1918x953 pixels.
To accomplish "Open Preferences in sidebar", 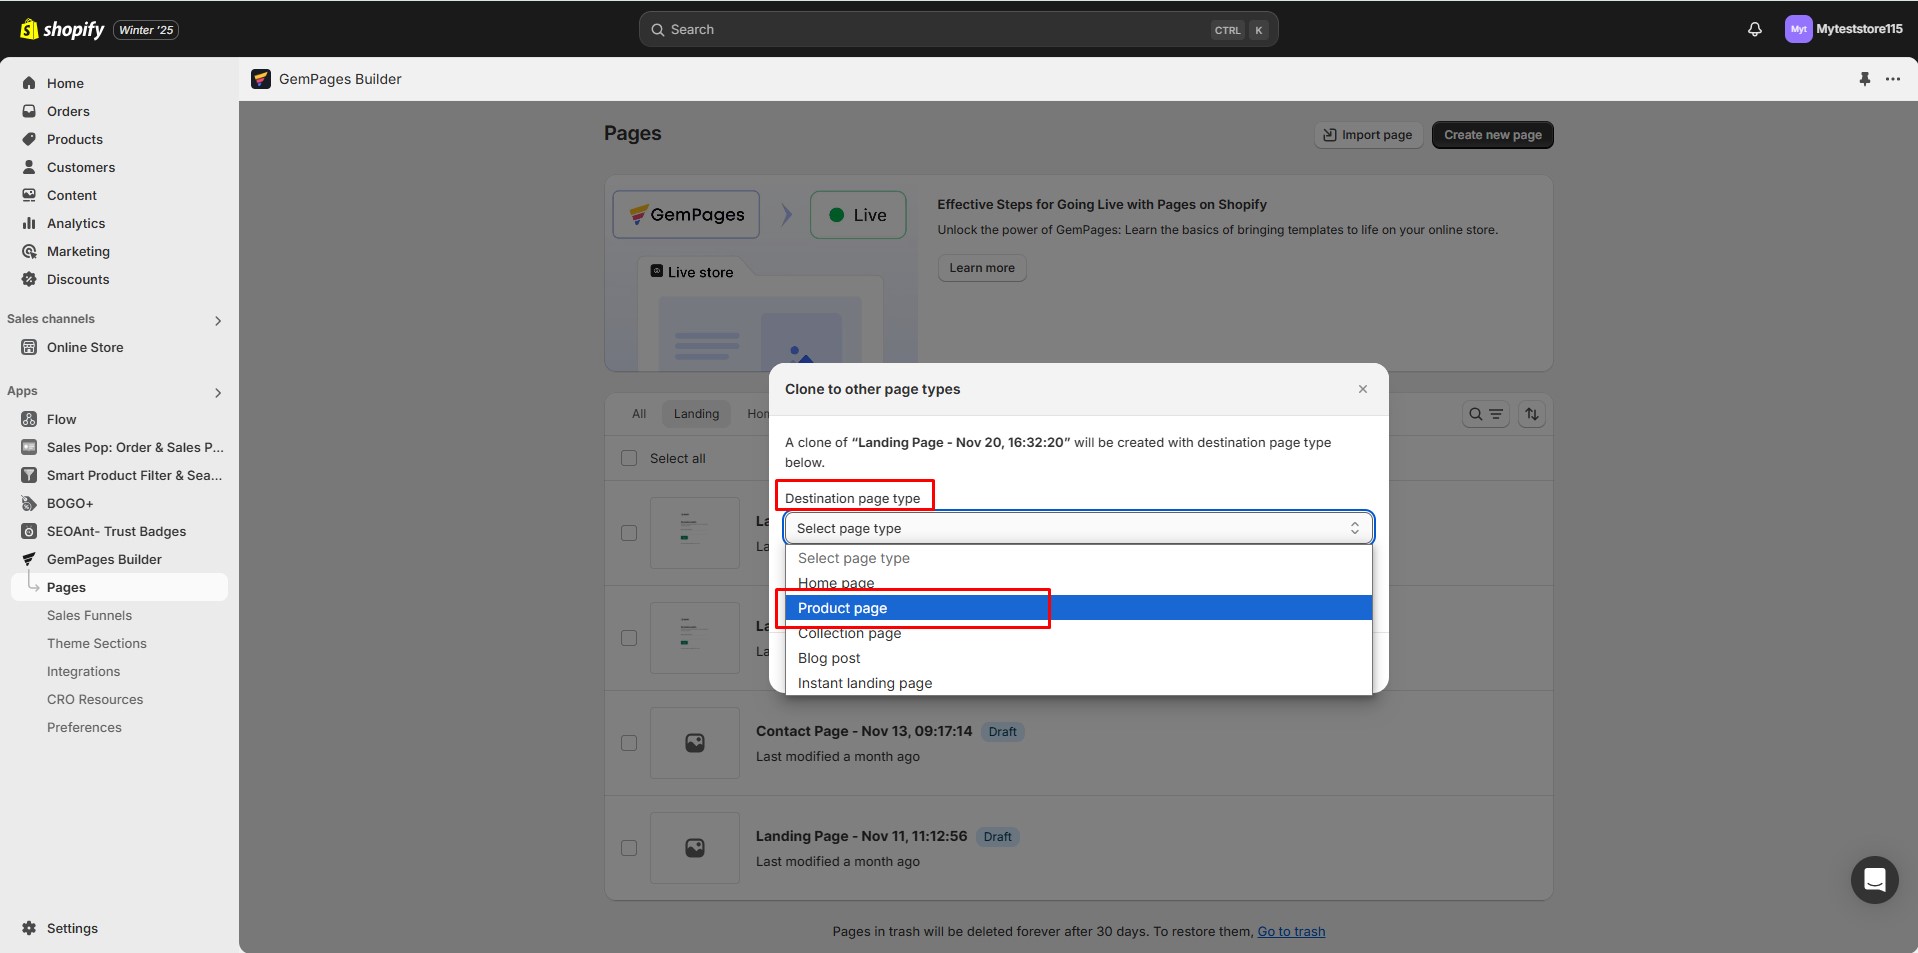I will click(84, 727).
